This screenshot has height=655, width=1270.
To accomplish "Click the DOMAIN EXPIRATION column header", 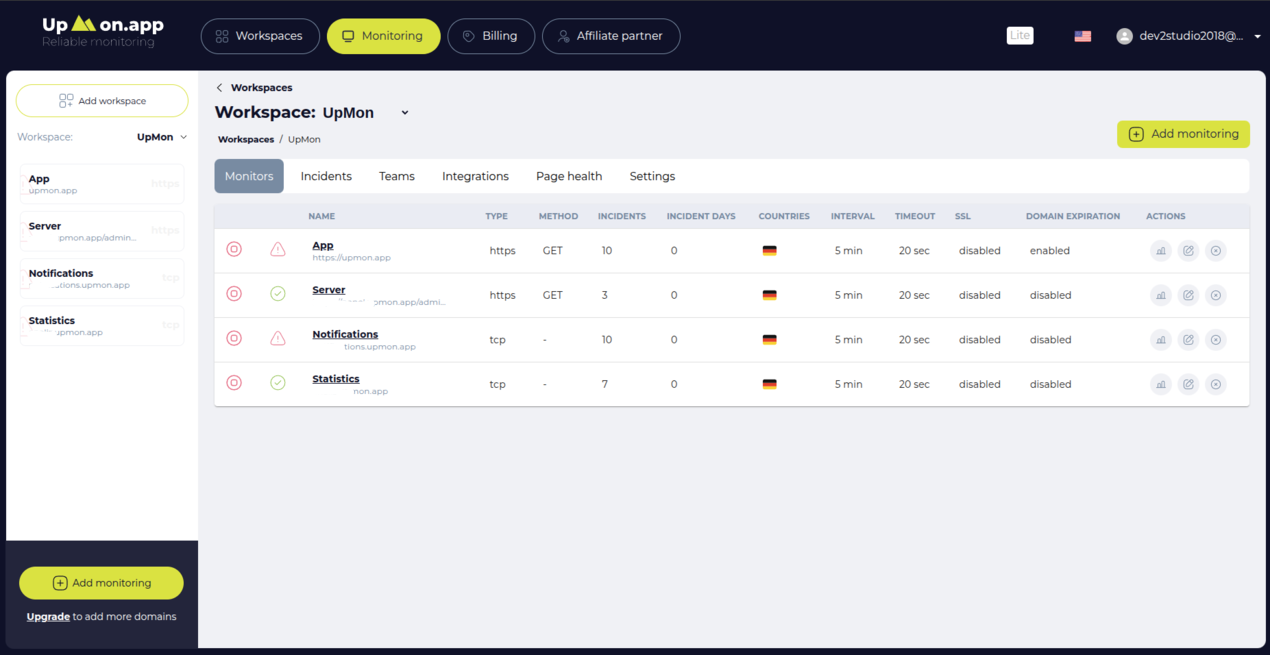I will [x=1073, y=216].
